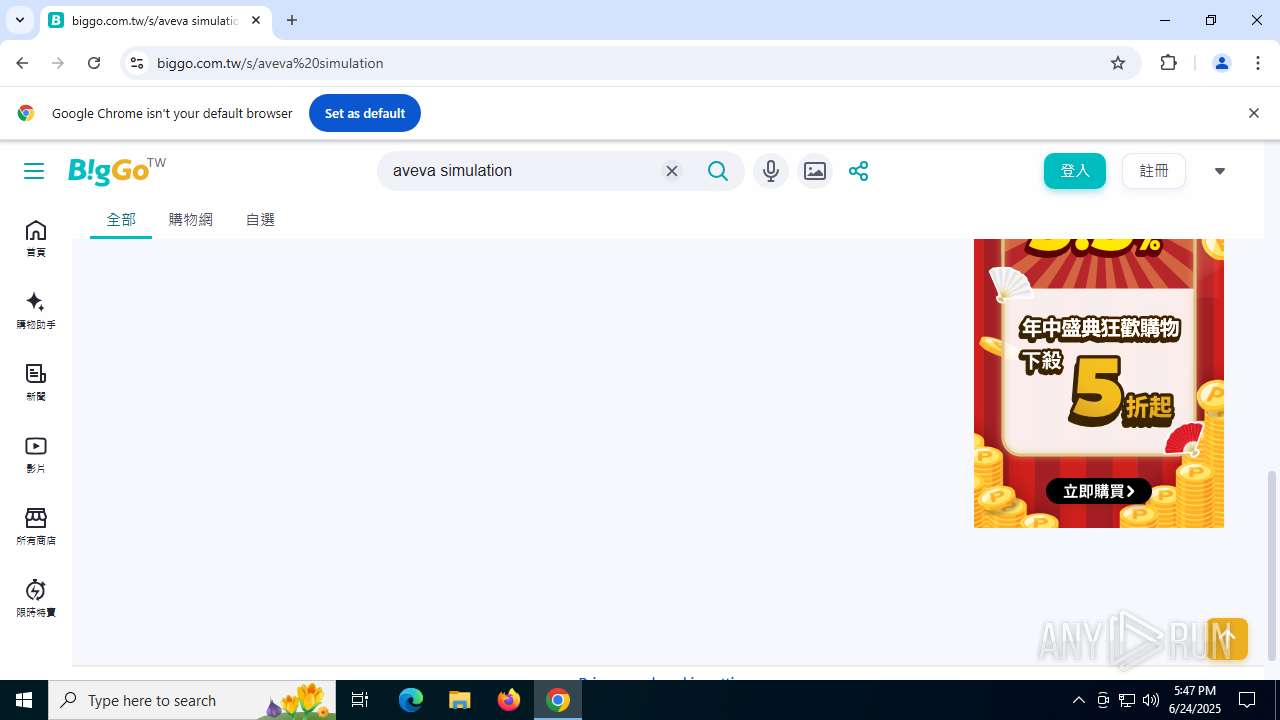
Task: Click the 年中盛典 promotional banner
Action: pyautogui.click(x=1099, y=383)
